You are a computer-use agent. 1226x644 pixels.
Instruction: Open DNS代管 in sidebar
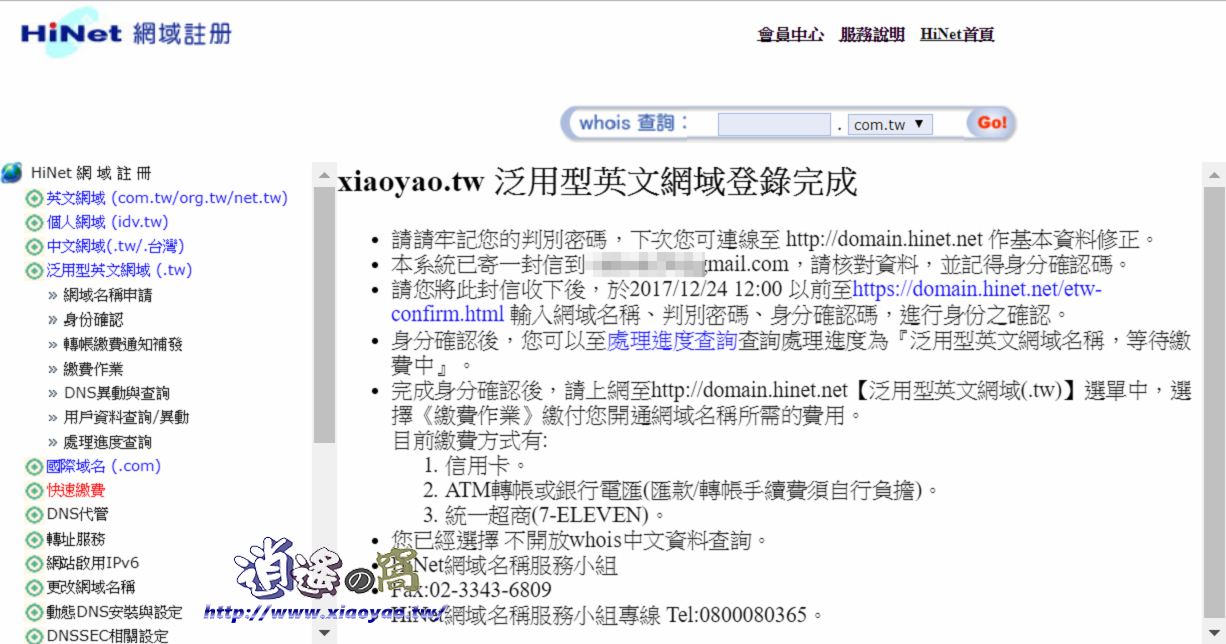click(x=77, y=514)
